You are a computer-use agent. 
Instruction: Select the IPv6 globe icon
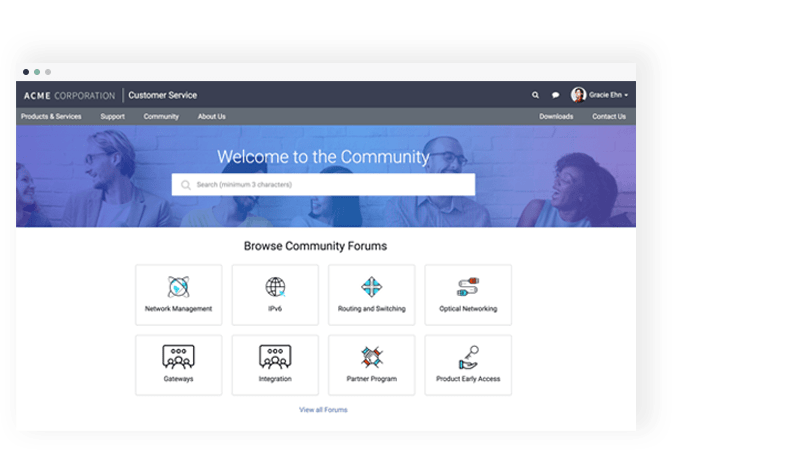[275, 287]
